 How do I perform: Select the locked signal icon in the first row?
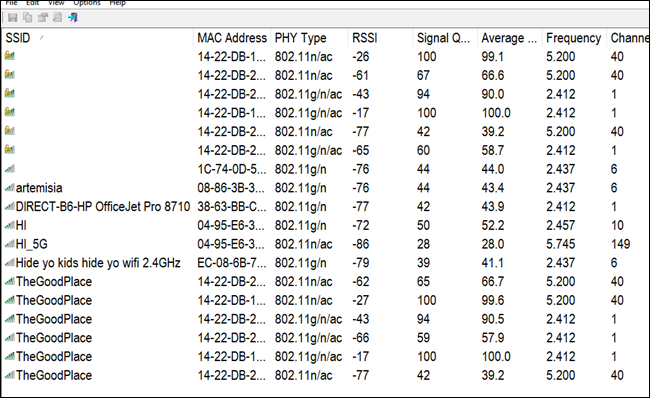(10, 56)
